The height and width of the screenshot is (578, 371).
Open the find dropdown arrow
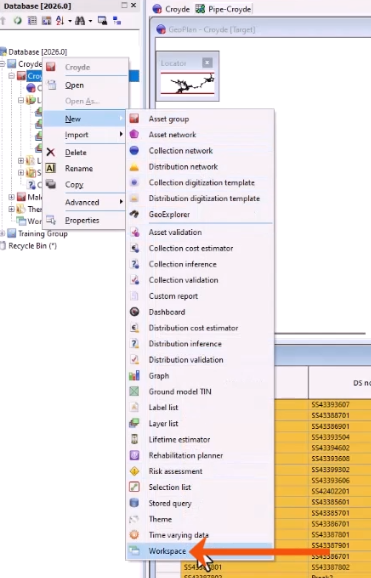click(90, 21)
